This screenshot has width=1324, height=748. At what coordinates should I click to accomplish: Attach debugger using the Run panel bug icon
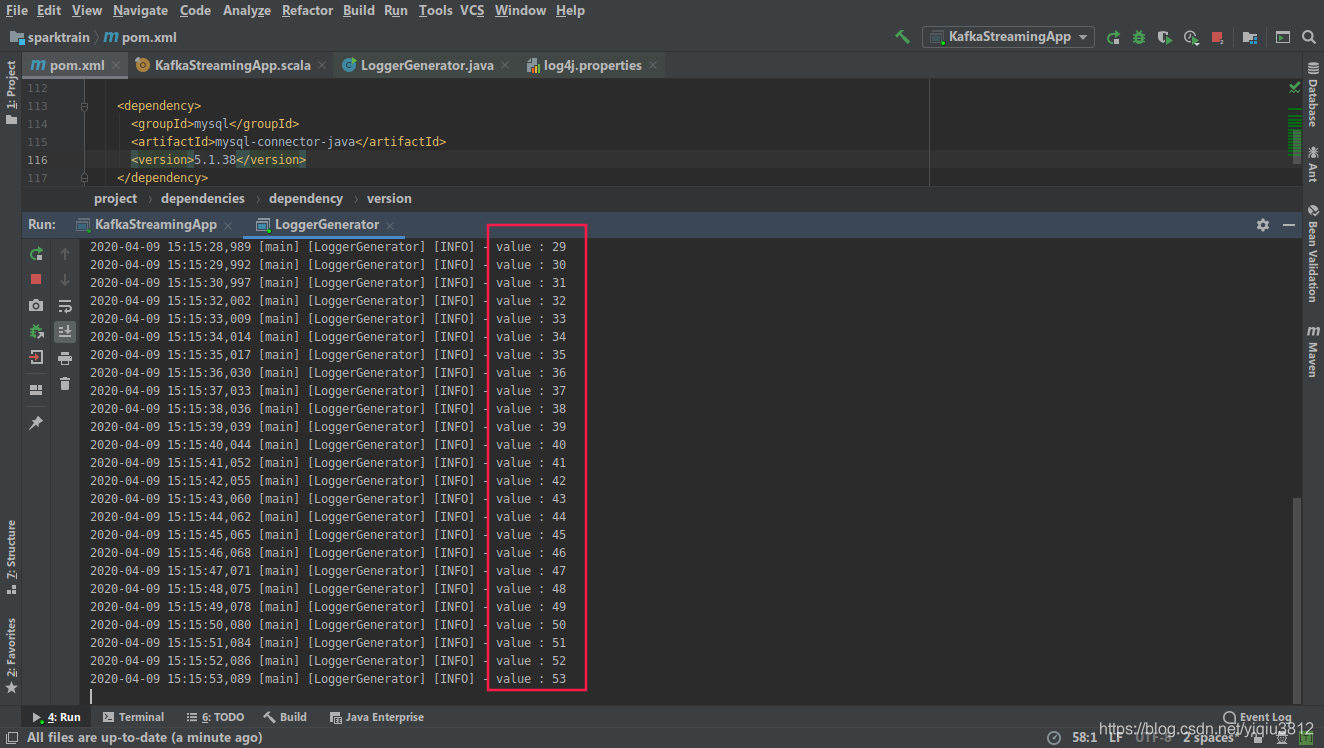[36, 331]
